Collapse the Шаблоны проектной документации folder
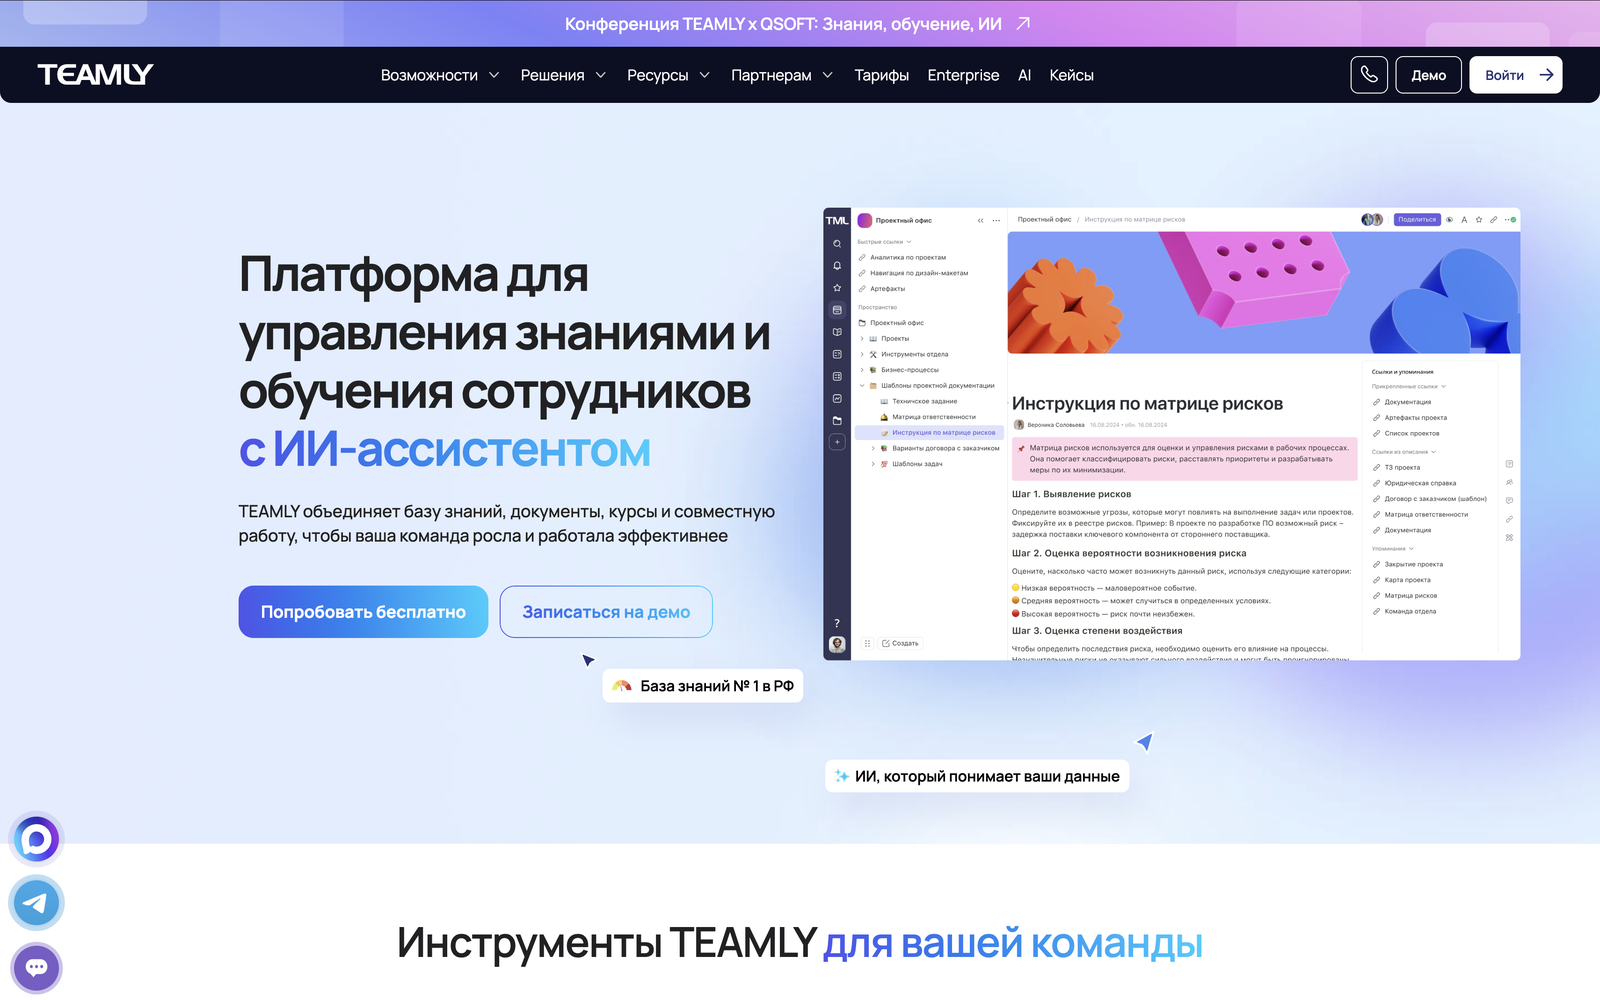This screenshot has height=1000, width=1600. coord(863,386)
